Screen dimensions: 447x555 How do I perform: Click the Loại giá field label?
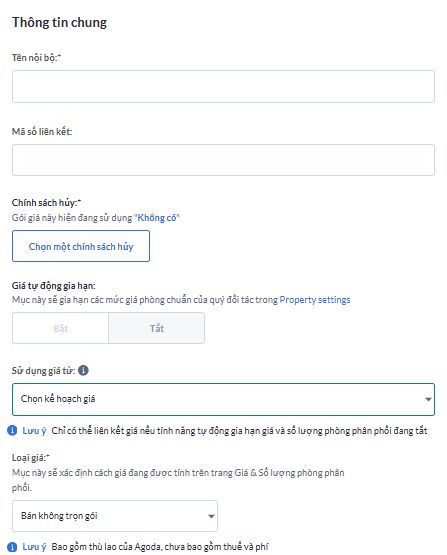pyautogui.click(x=30, y=458)
